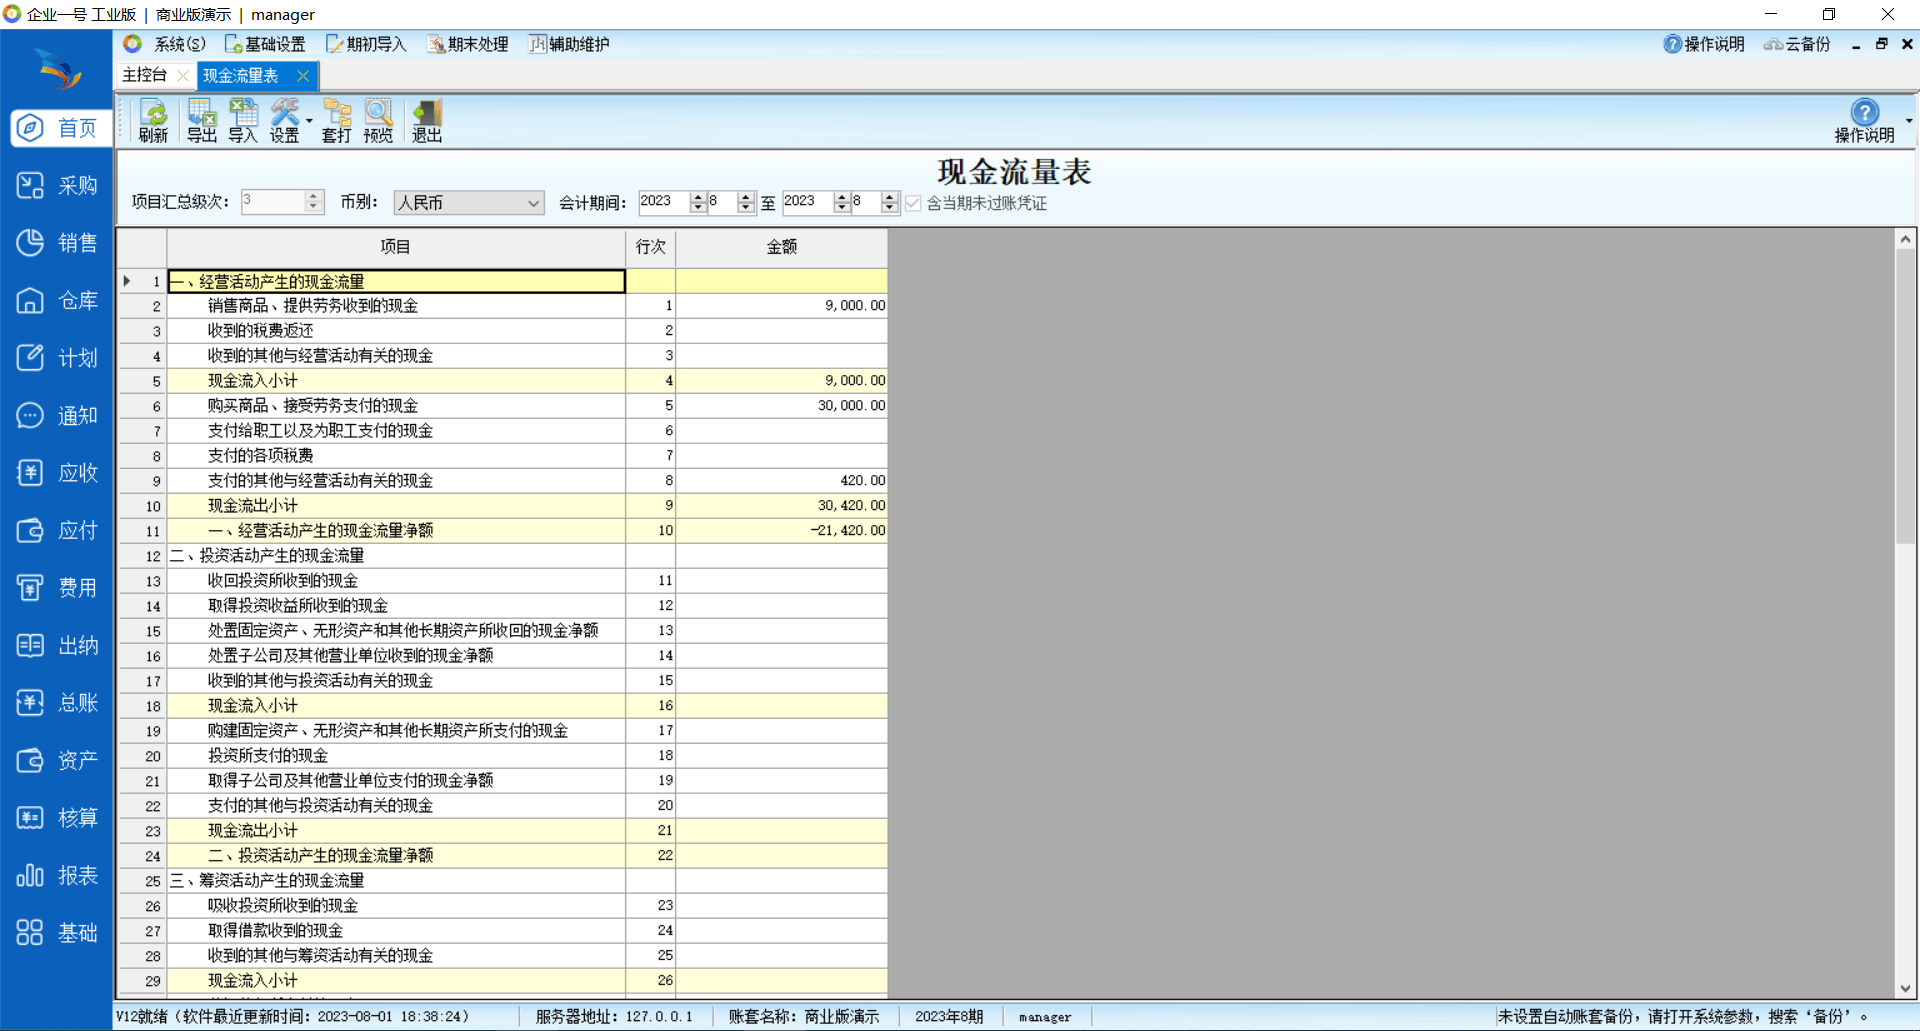Open the 应付 payables module

(x=58, y=530)
